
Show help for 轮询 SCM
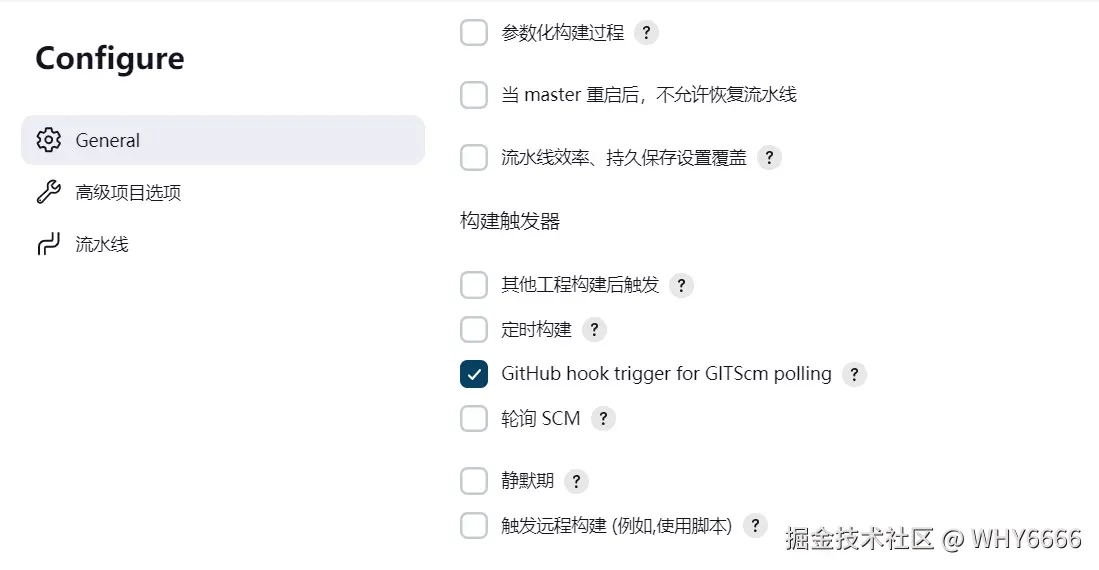click(602, 419)
